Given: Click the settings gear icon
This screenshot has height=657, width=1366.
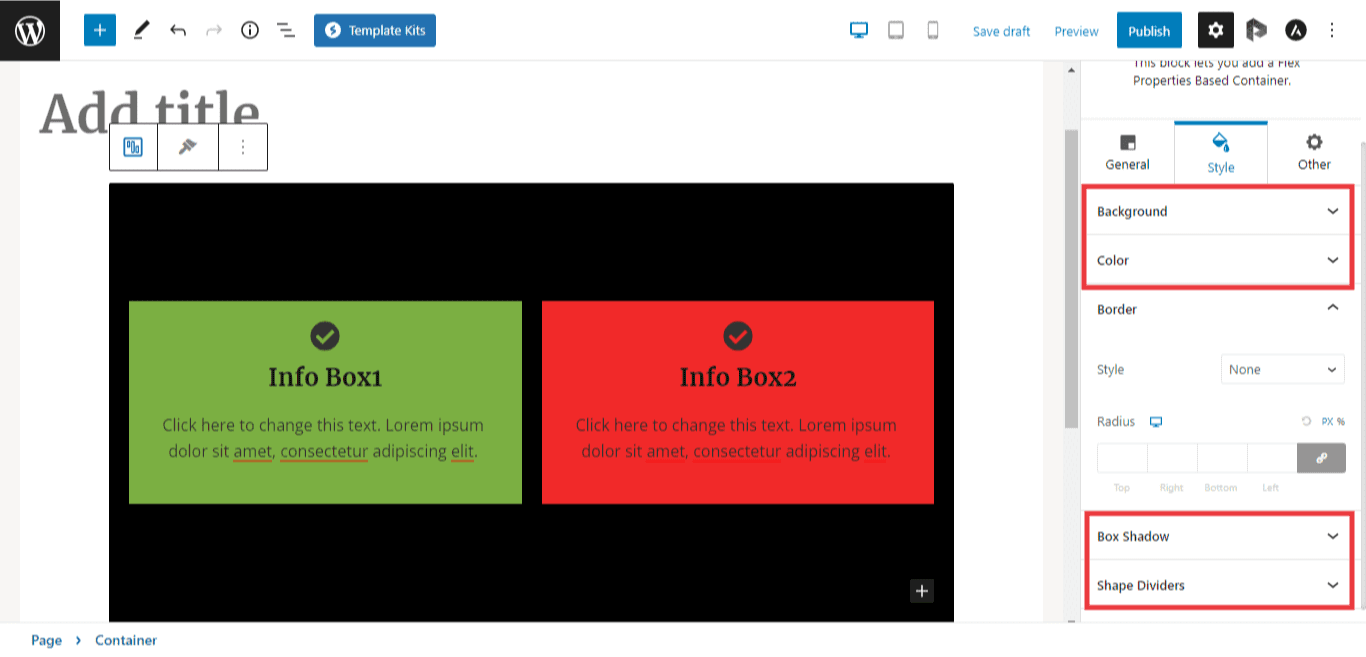Looking at the screenshot, I should (1215, 31).
